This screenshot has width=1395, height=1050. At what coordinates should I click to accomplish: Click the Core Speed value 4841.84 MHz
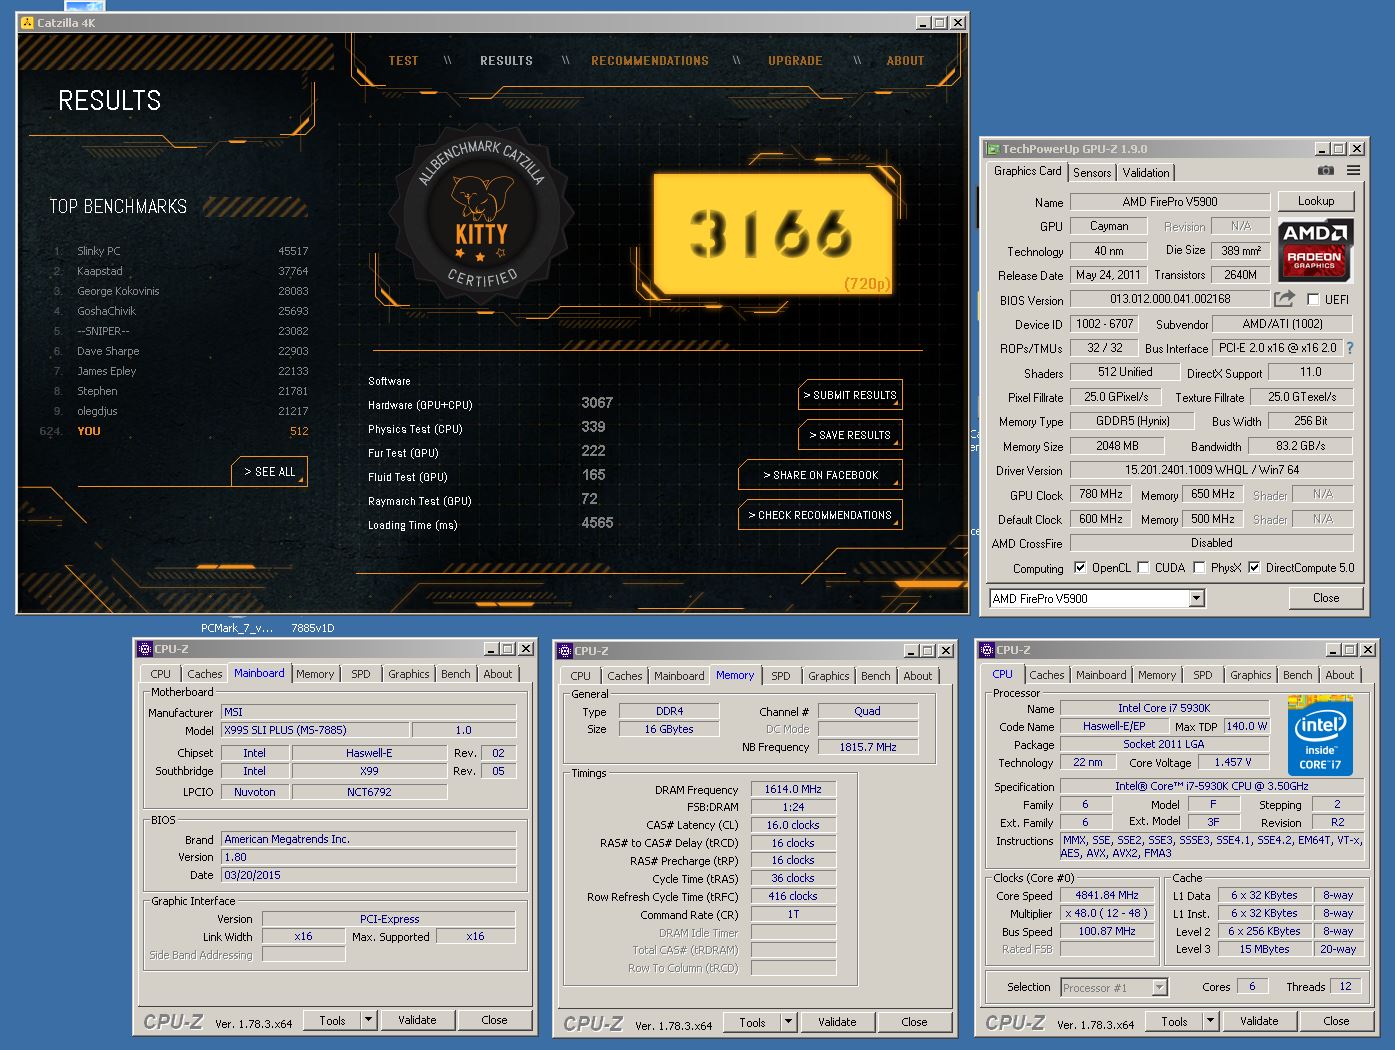click(x=1107, y=895)
